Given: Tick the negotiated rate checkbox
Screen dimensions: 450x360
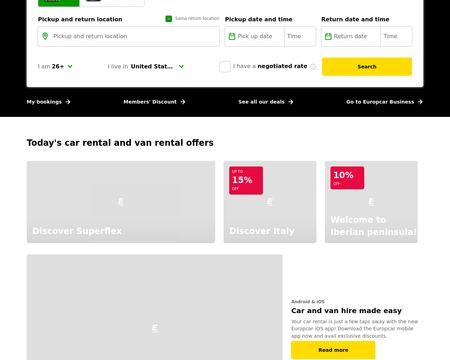Looking at the screenshot, I should (x=225, y=67).
